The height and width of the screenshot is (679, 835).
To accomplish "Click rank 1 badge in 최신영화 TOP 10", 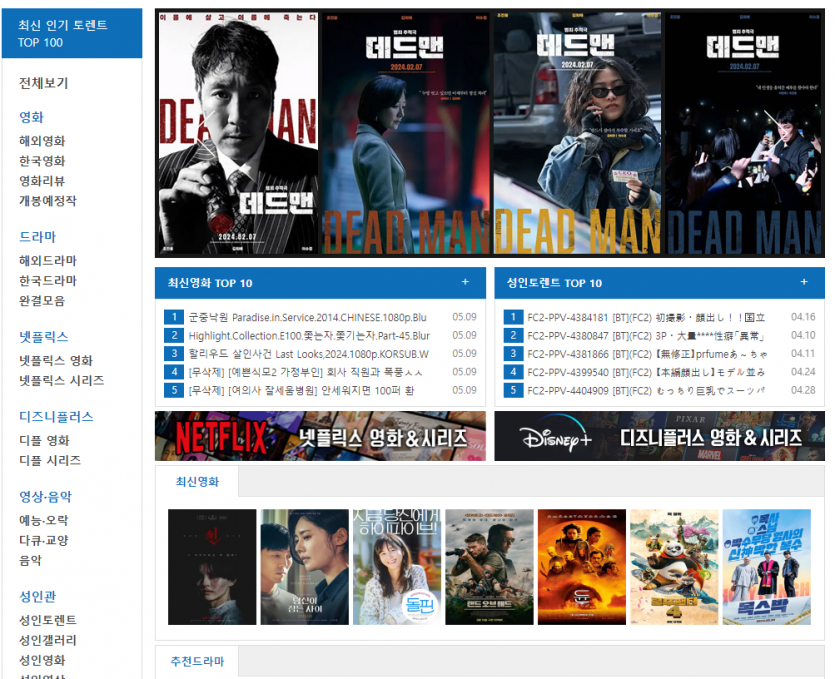I will (173, 317).
